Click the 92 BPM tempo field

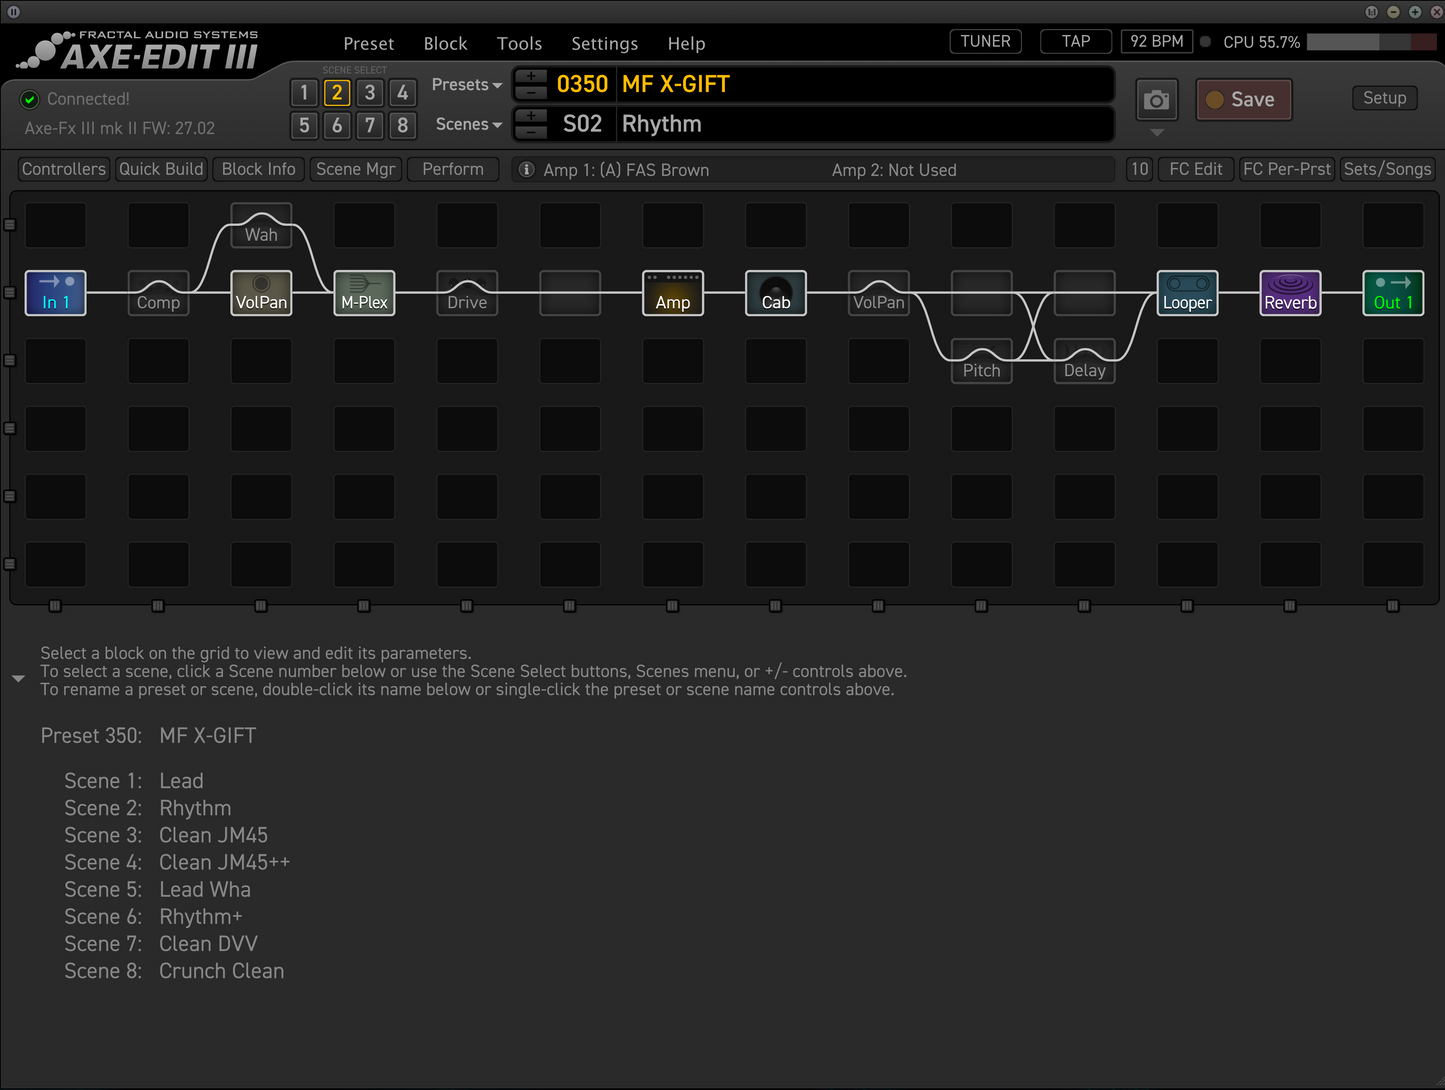pos(1157,42)
